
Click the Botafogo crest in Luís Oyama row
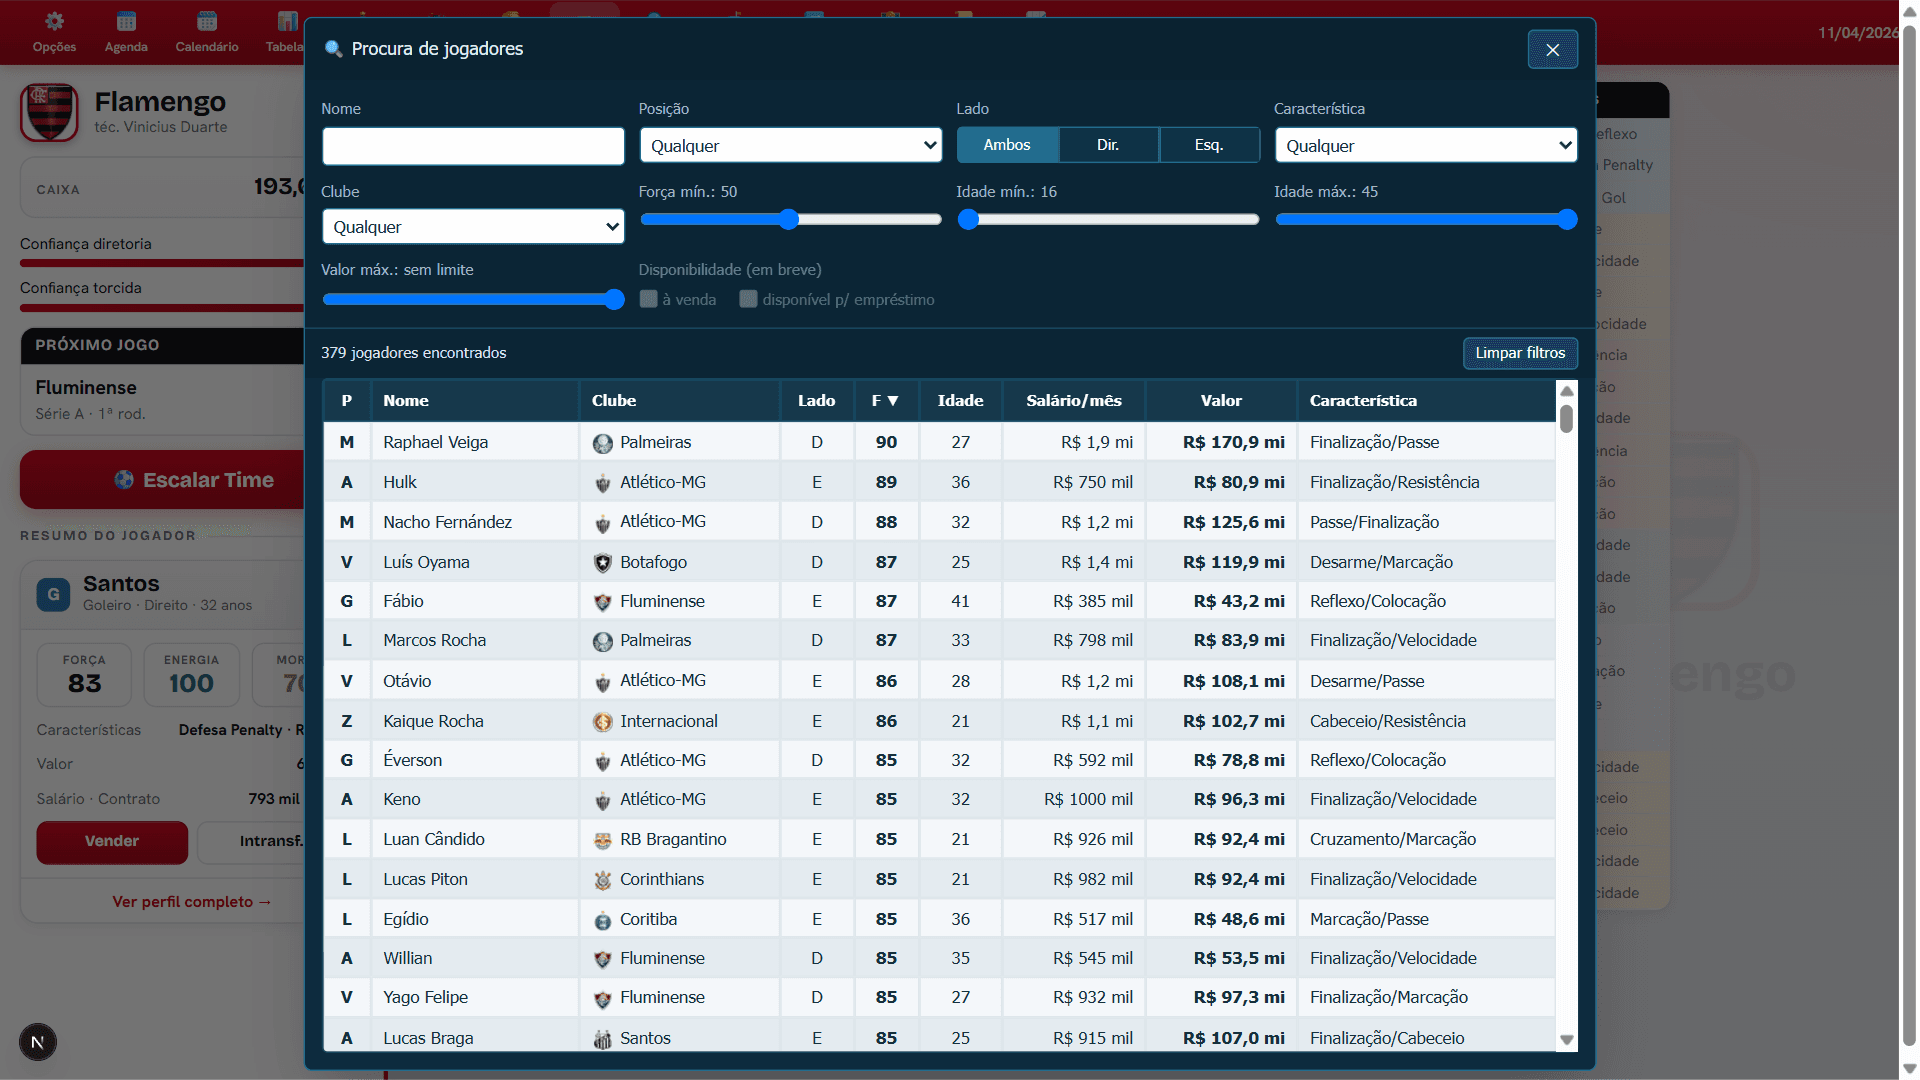pyautogui.click(x=602, y=563)
